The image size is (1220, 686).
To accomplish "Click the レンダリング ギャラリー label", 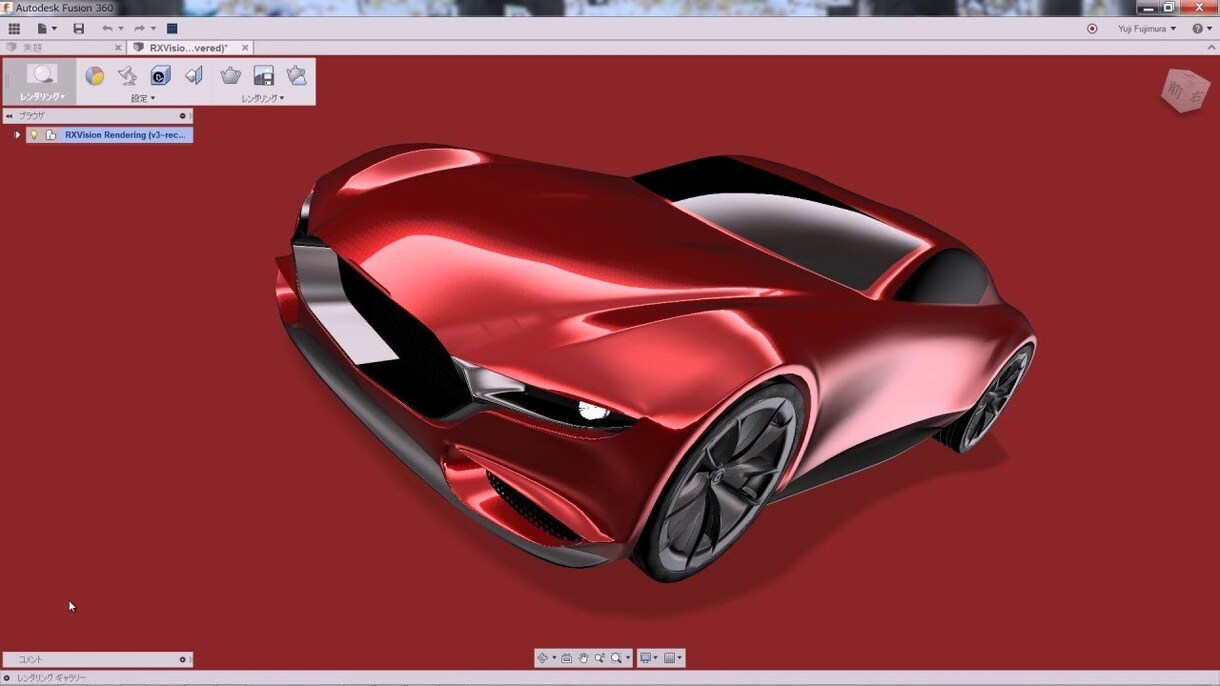I will click(52, 678).
